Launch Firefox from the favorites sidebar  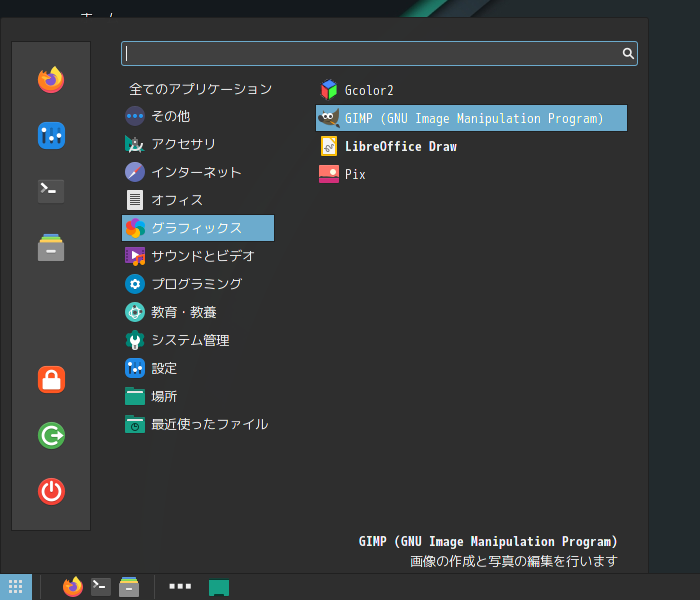click(51, 80)
